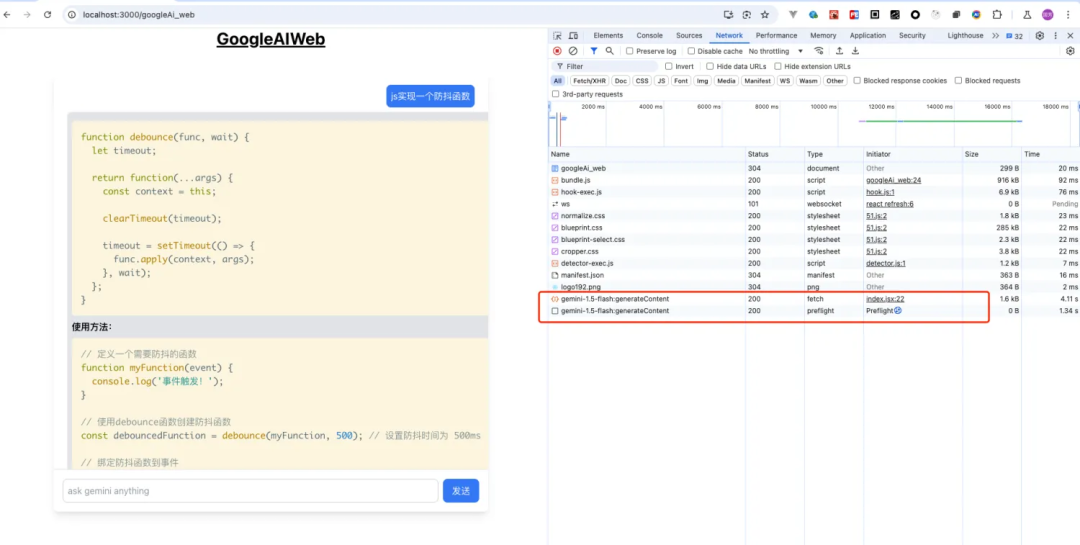Enable the Preserve log checkbox
1080x545 pixels.
coord(630,51)
